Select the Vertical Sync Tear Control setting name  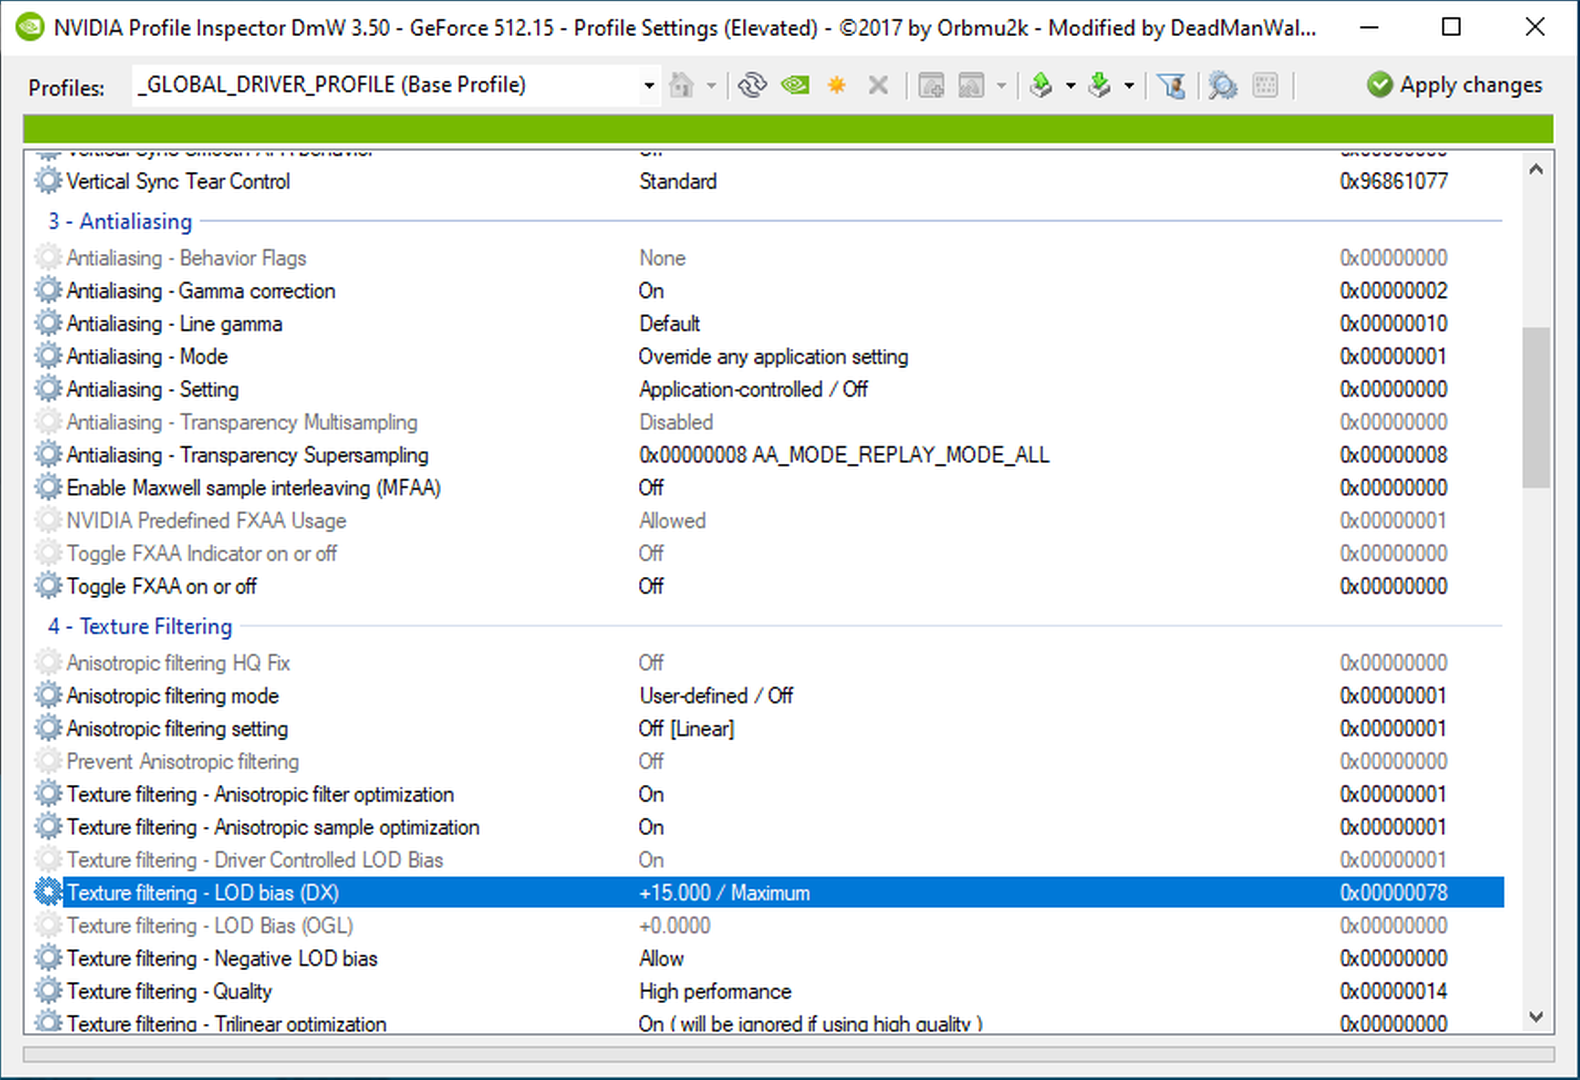coord(178,181)
